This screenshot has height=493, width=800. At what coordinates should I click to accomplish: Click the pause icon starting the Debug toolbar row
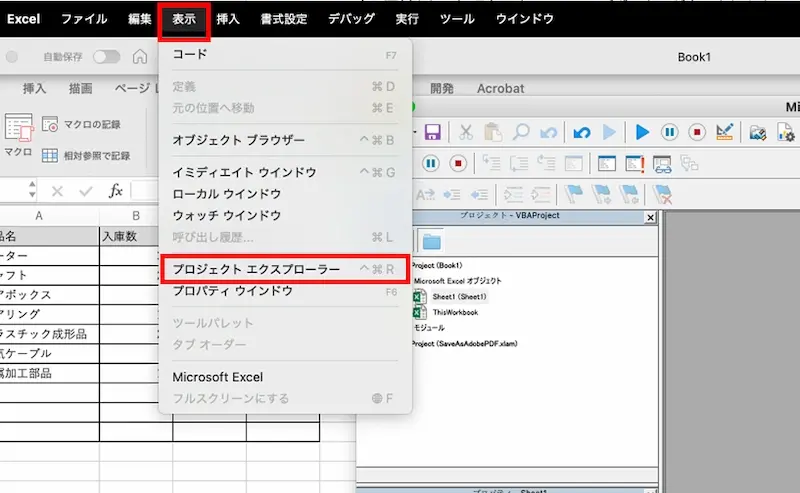coord(431,163)
